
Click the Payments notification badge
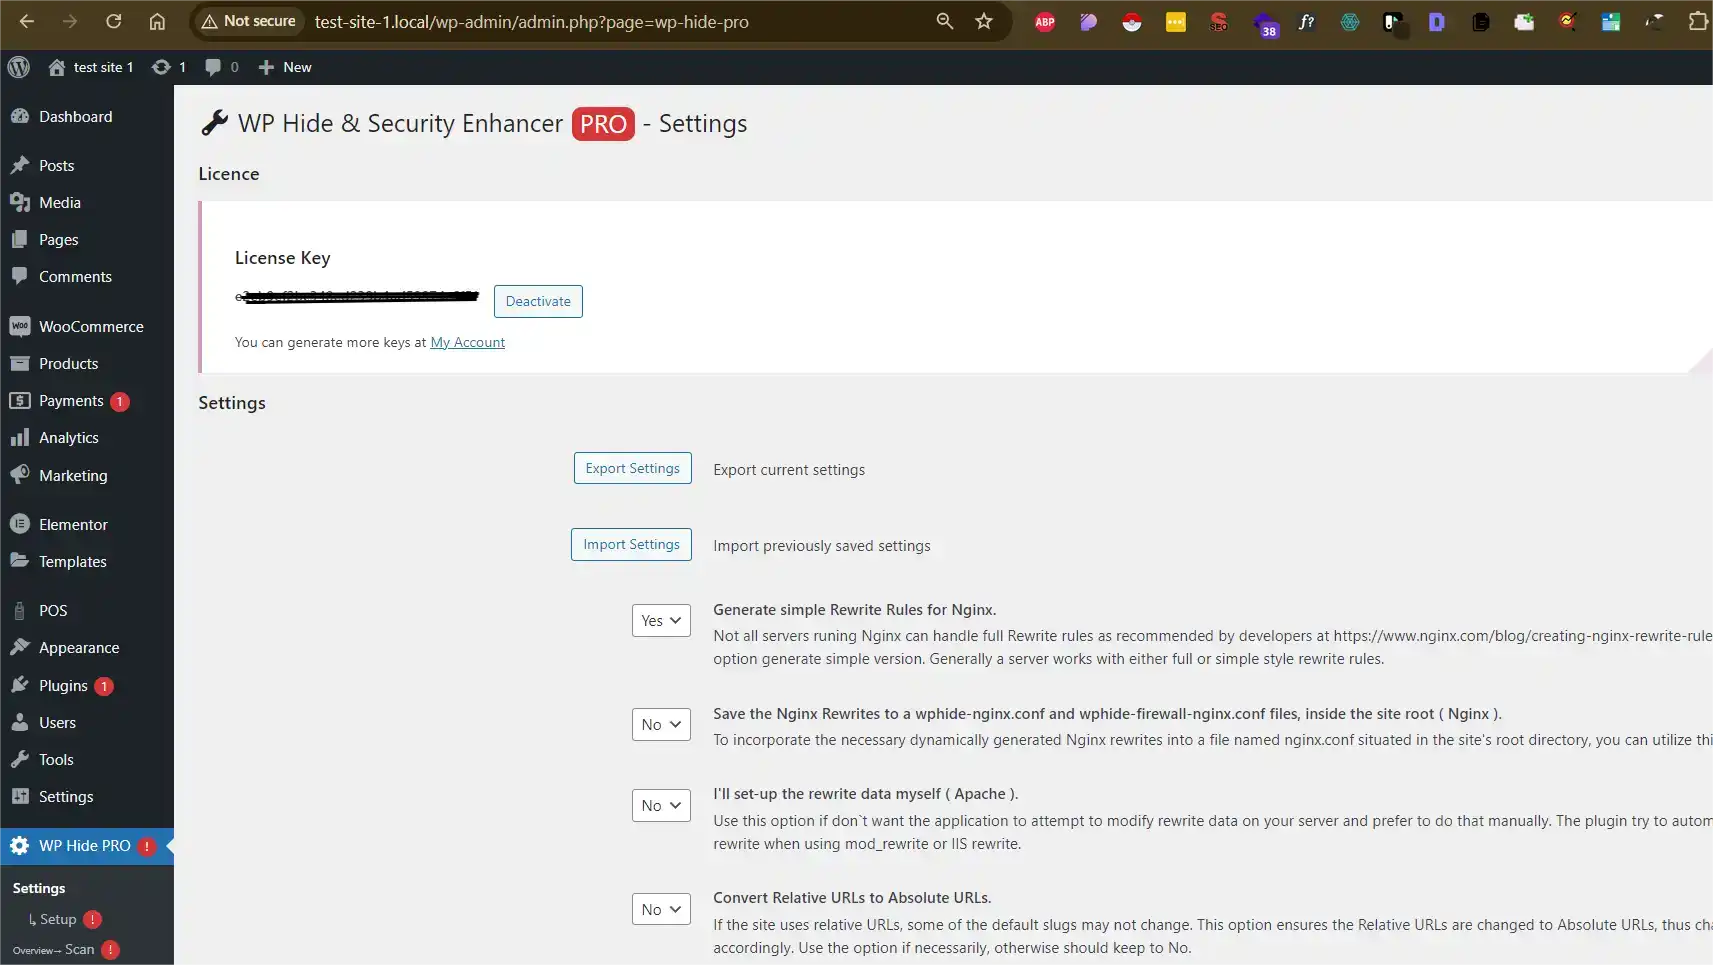[x=120, y=401]
